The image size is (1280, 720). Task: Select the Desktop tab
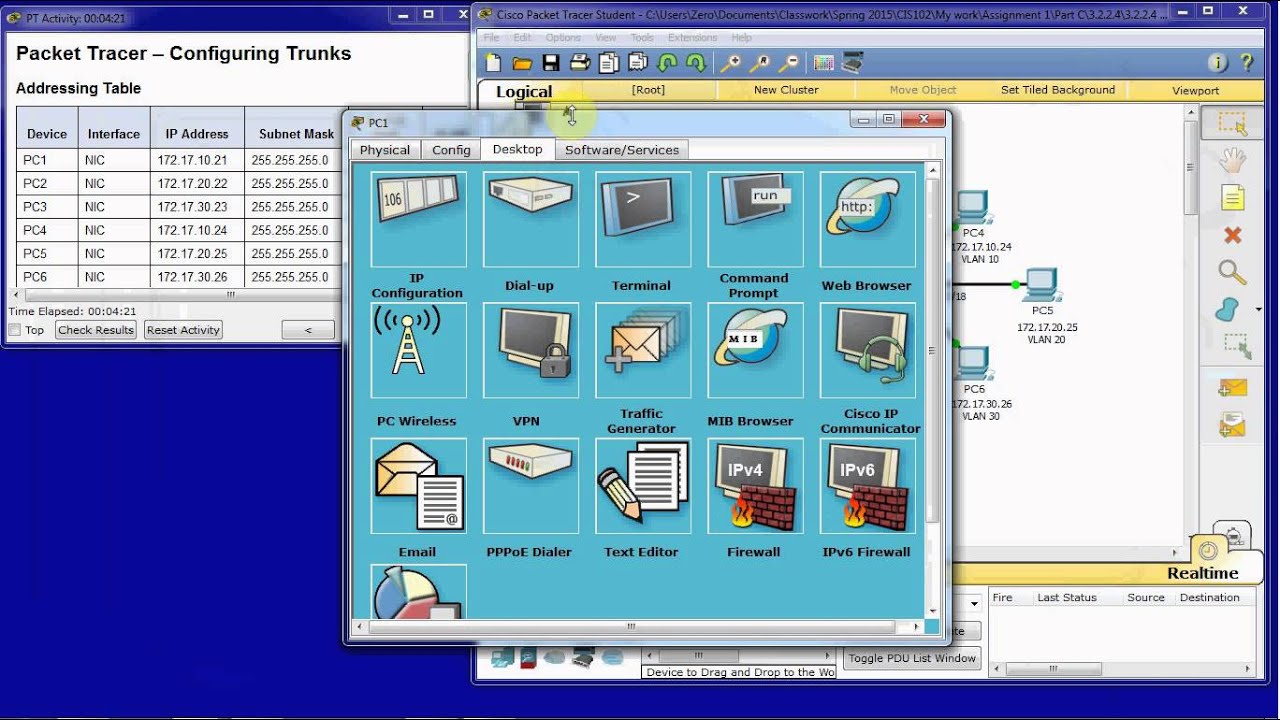[x=517, y=149]
